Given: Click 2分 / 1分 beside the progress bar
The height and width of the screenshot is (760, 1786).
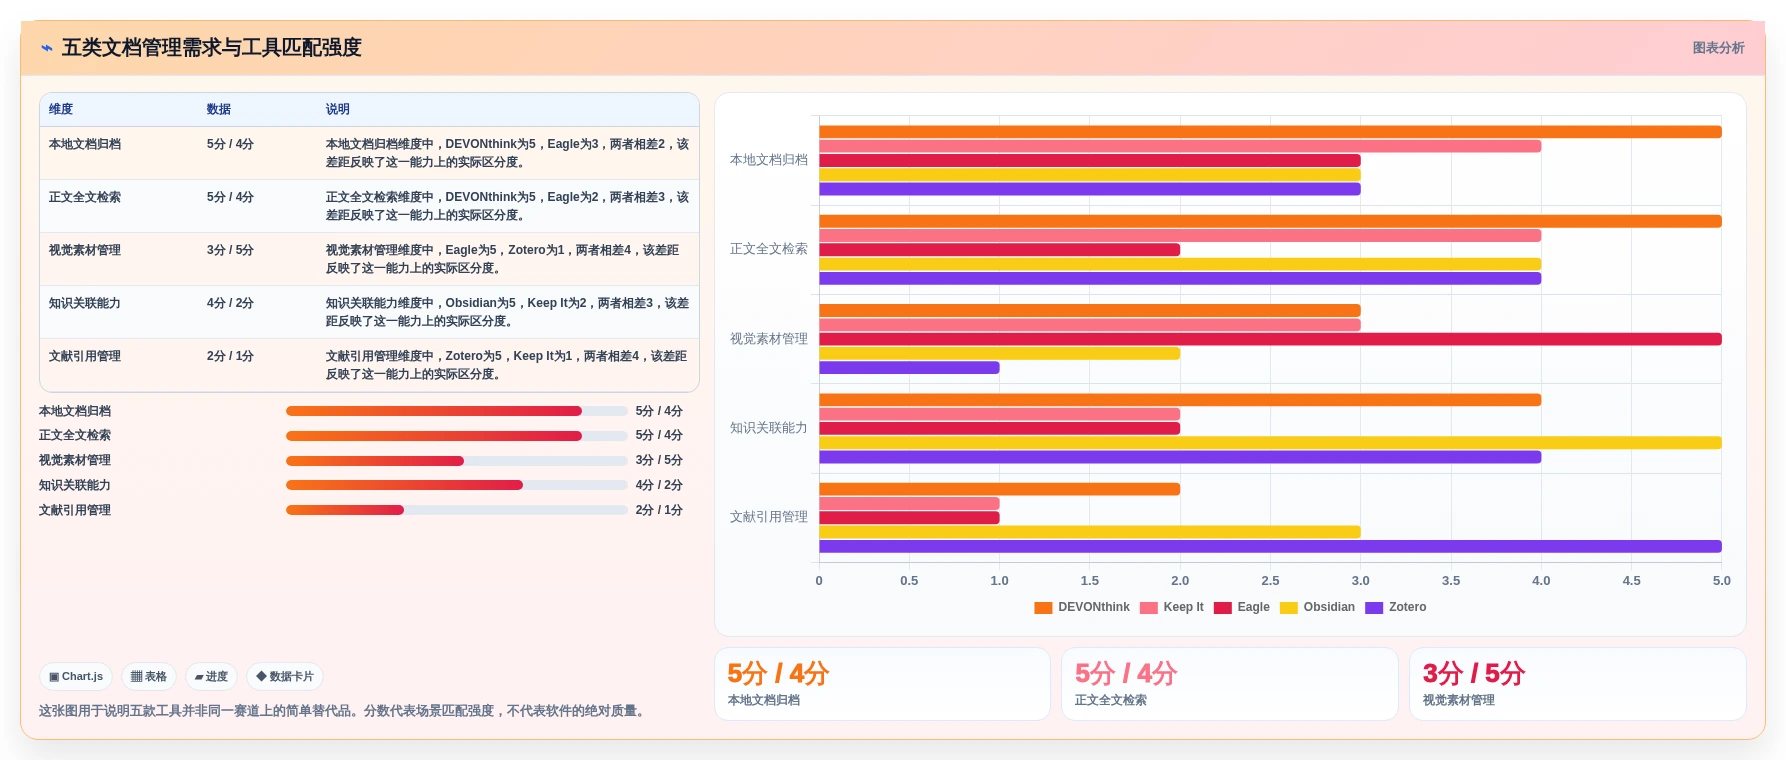Looking at the screenshot, I should 659,510.
